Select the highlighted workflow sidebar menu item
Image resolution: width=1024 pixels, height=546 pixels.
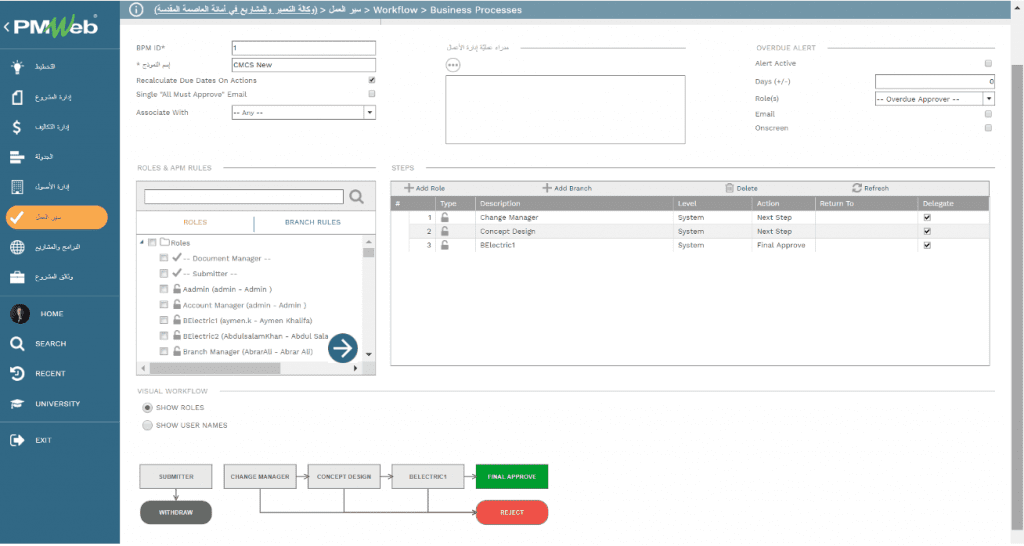click(x=57, y=217)
